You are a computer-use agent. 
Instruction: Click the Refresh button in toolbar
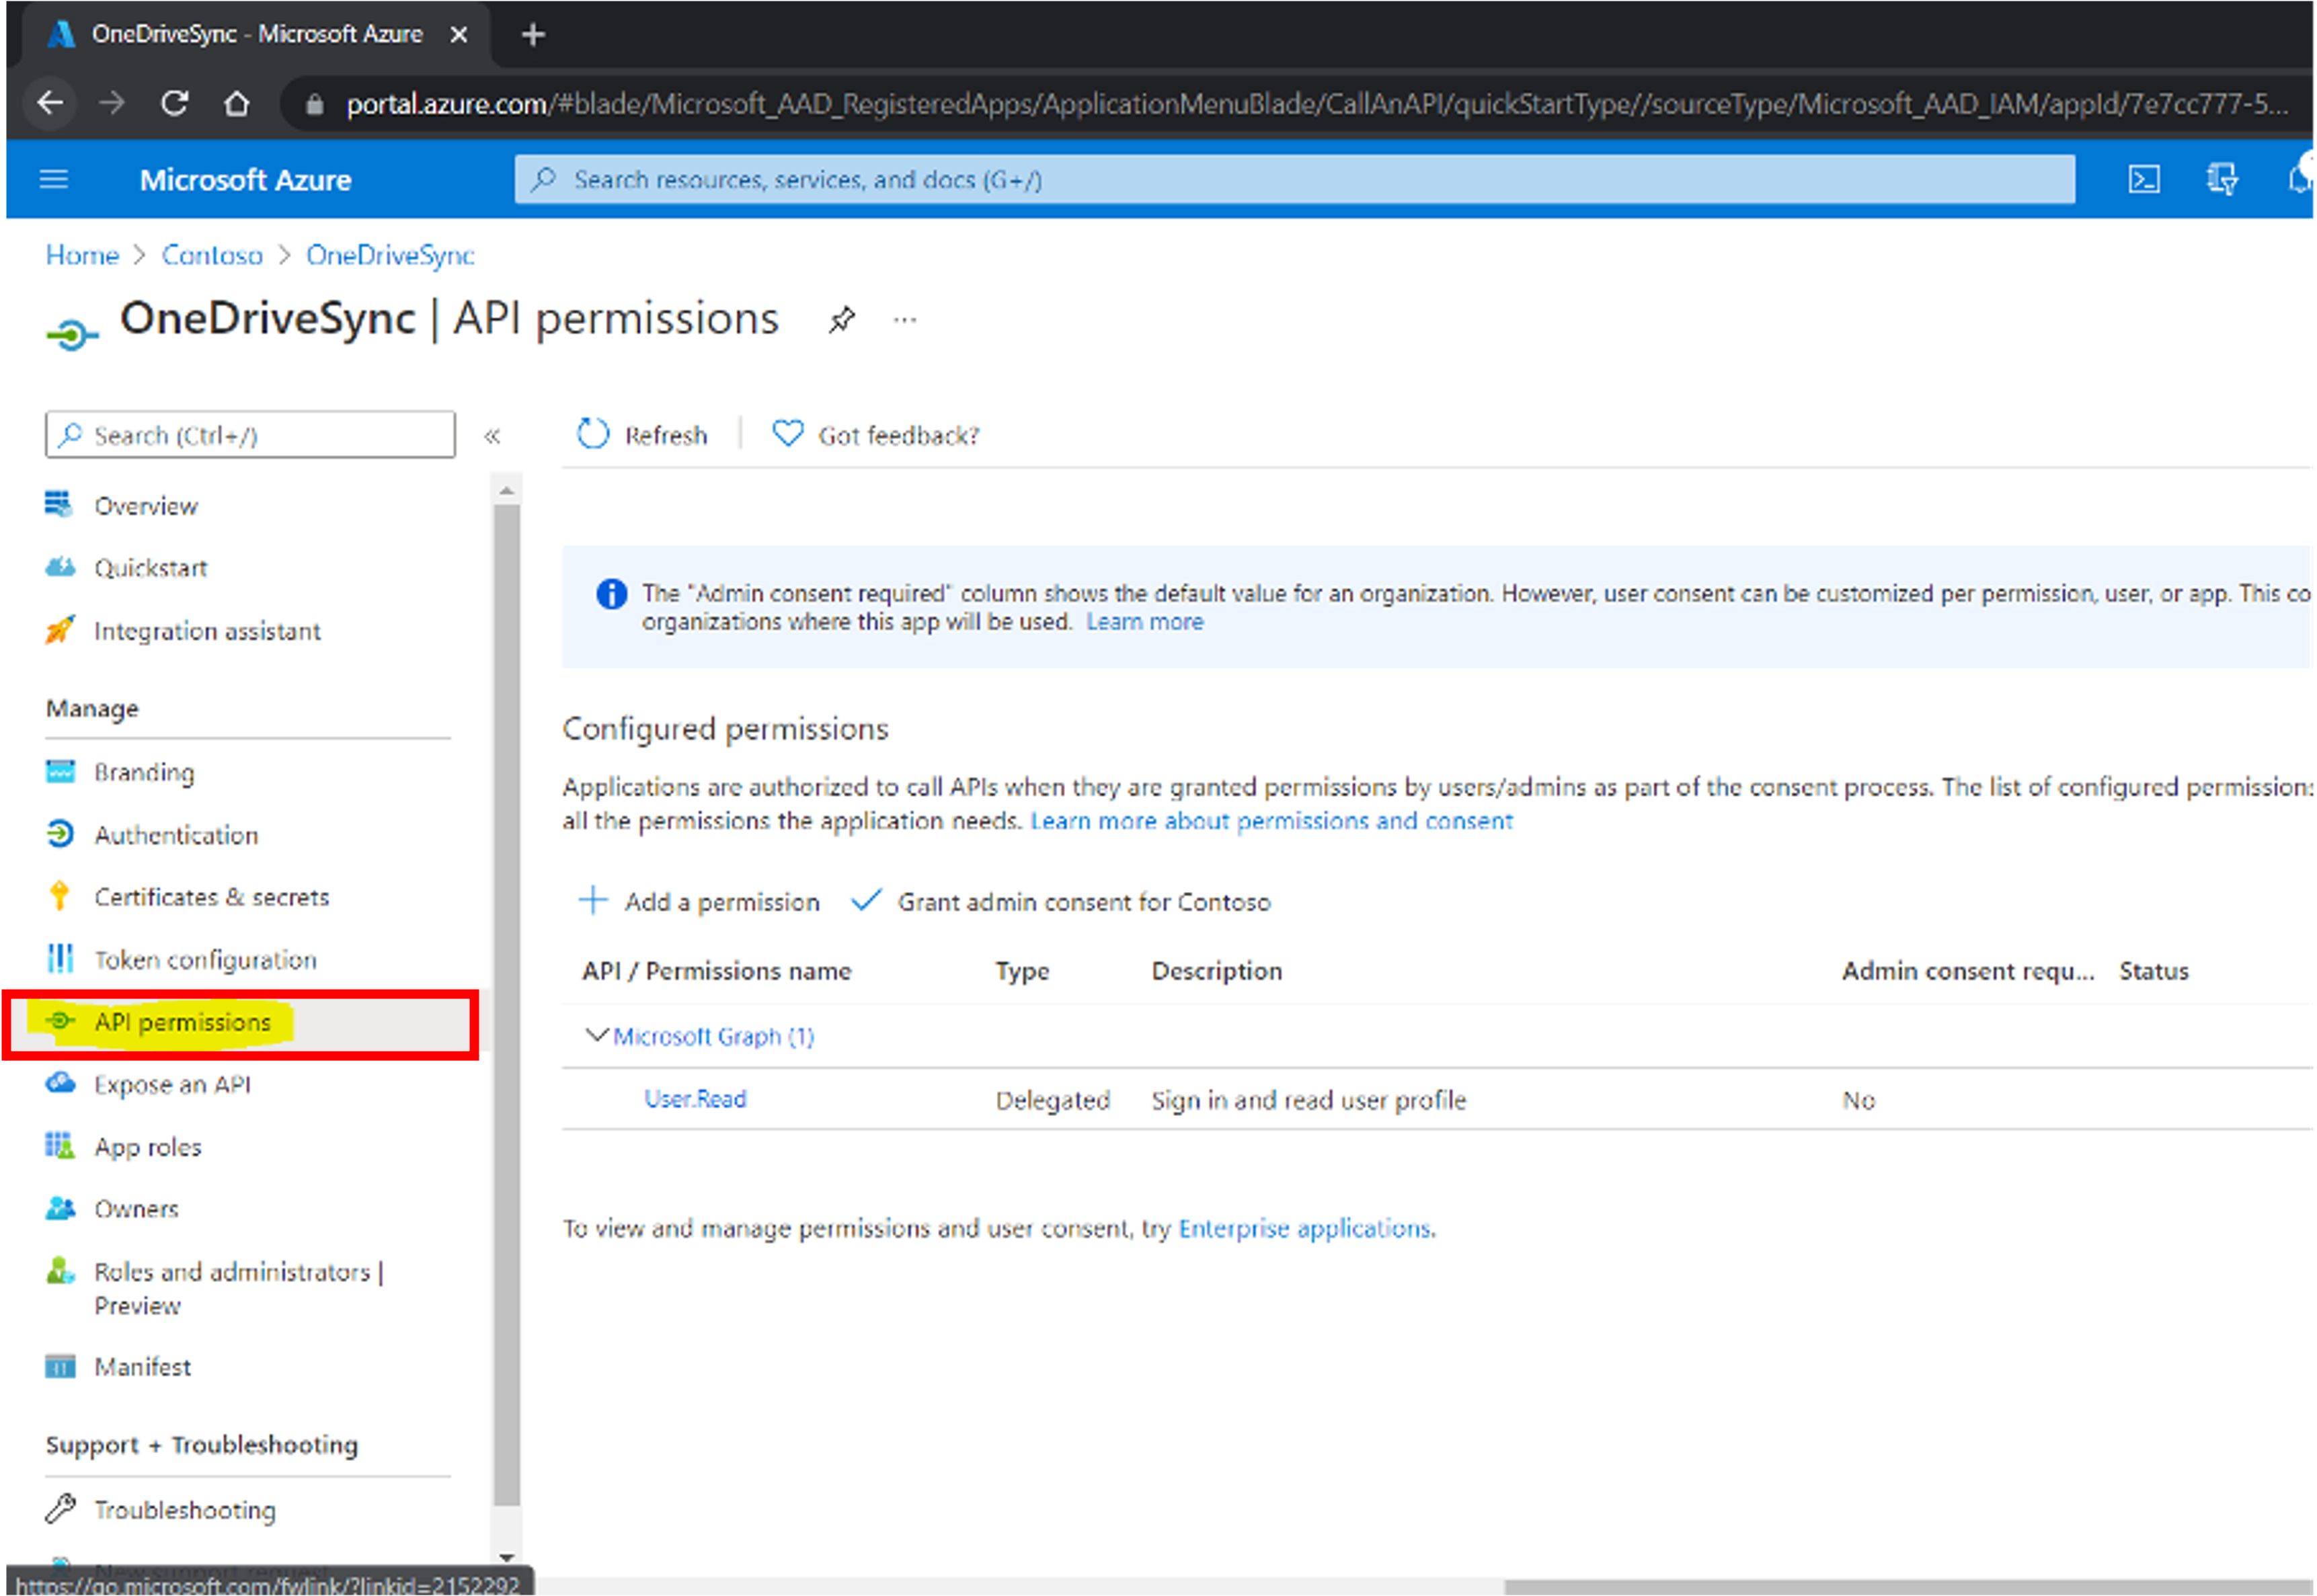coord(642,435)
